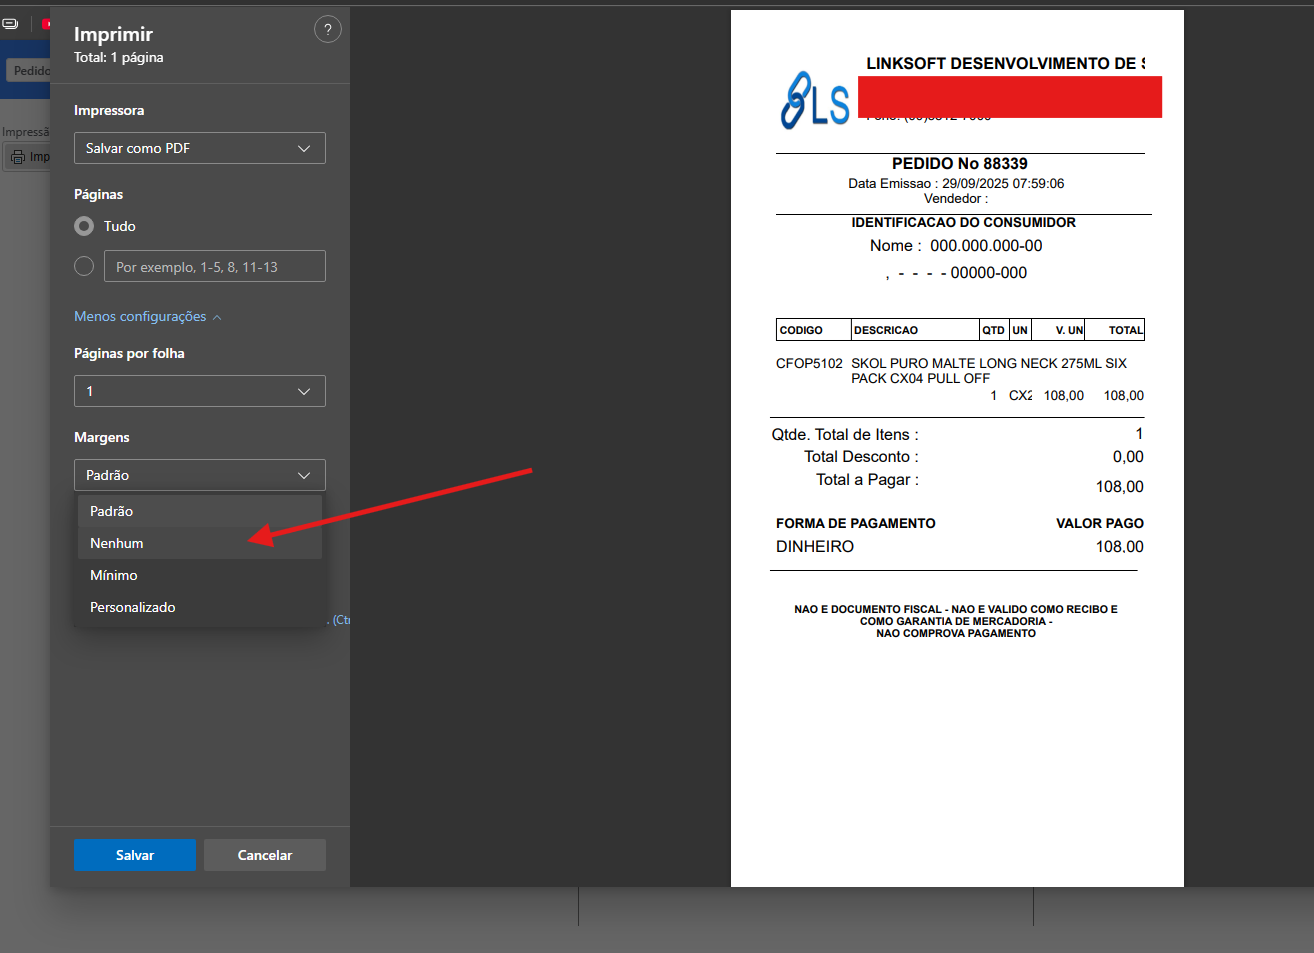Screen dimensions: 1314x953
Task: Click the tab actions icon at top-left
Action: point(10,23)
